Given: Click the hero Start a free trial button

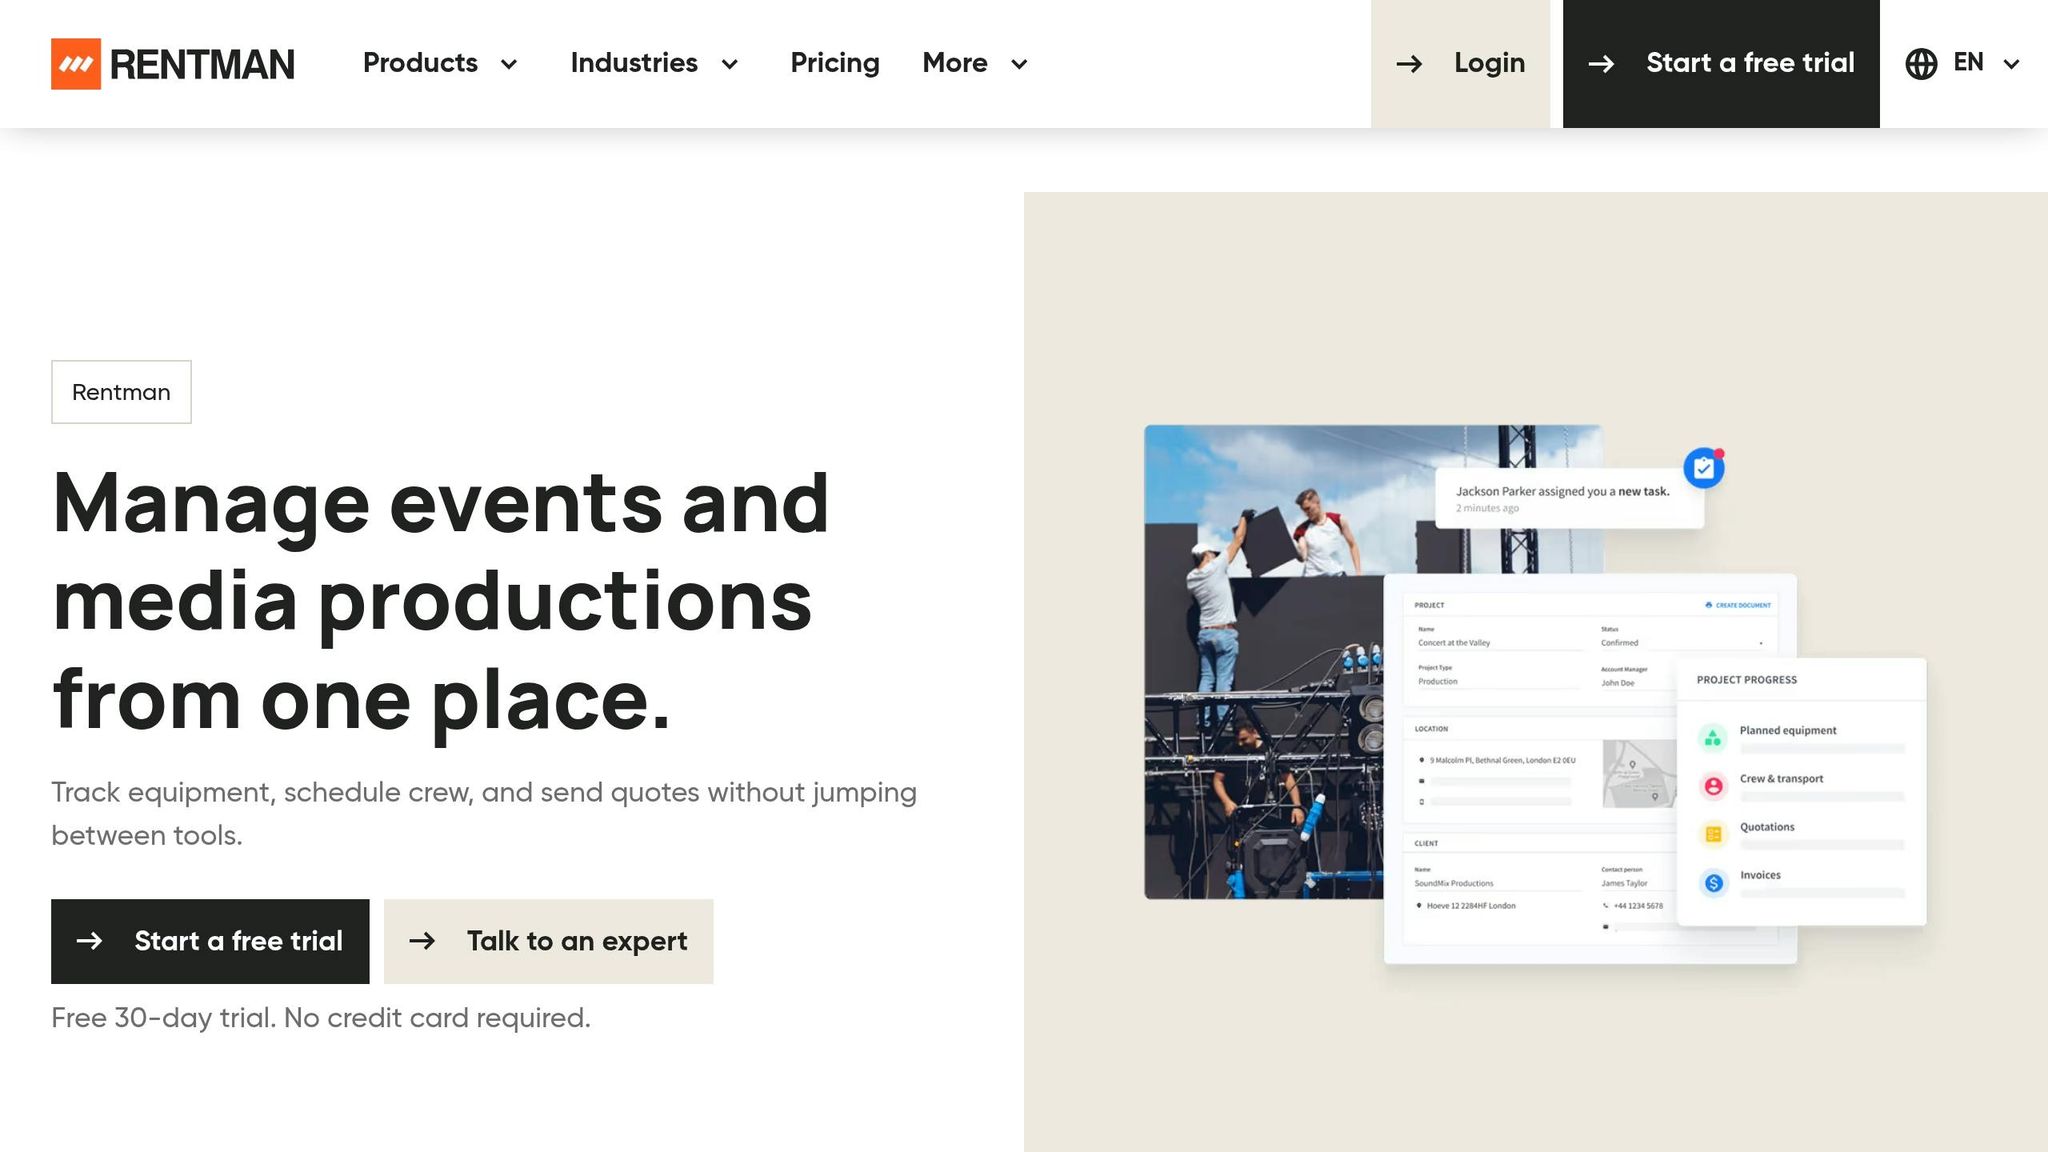Looking at the screenshot, I should point(210,941).
